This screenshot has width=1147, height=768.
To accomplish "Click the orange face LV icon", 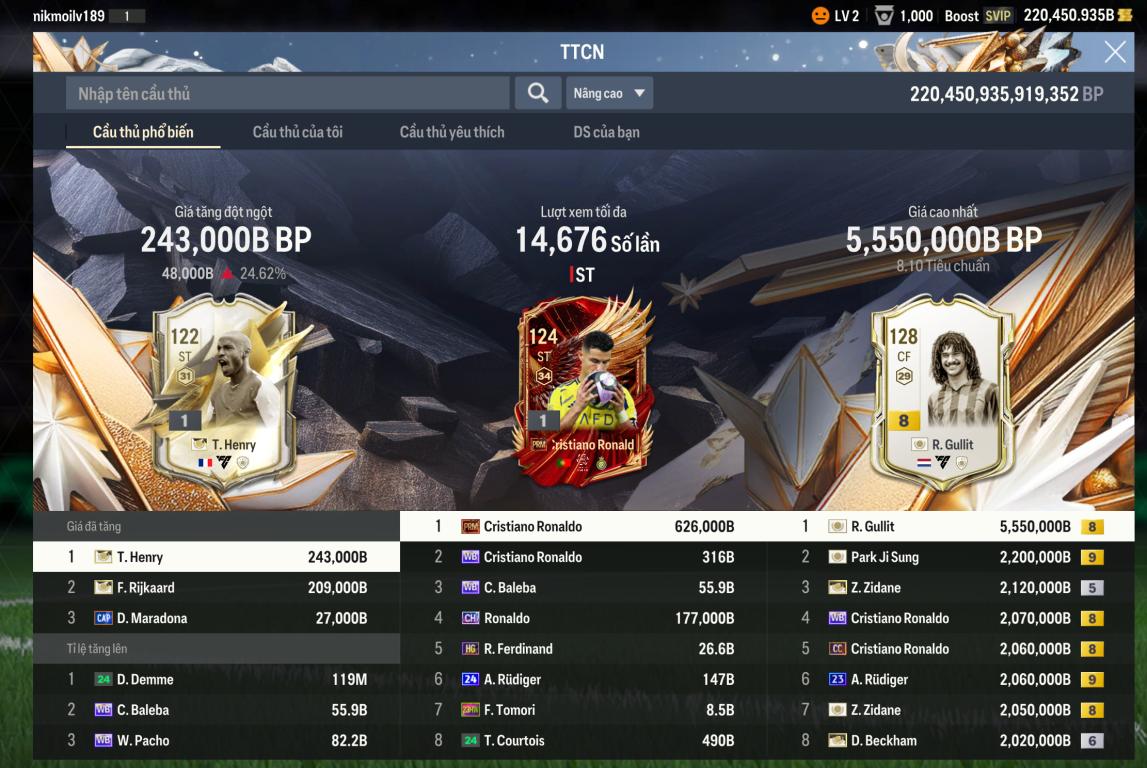I will tap(821, 15).
